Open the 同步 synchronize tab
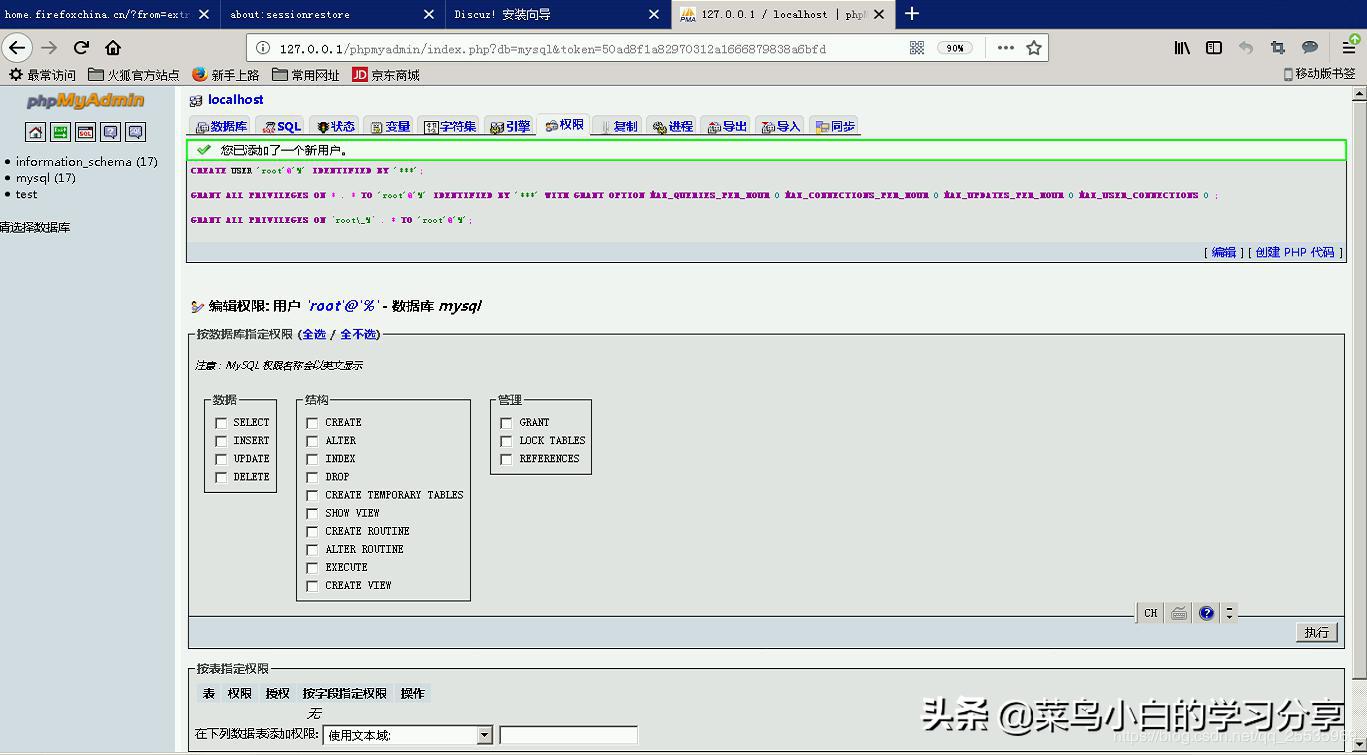Screen dimensions: 1367x755 [835, 126]
